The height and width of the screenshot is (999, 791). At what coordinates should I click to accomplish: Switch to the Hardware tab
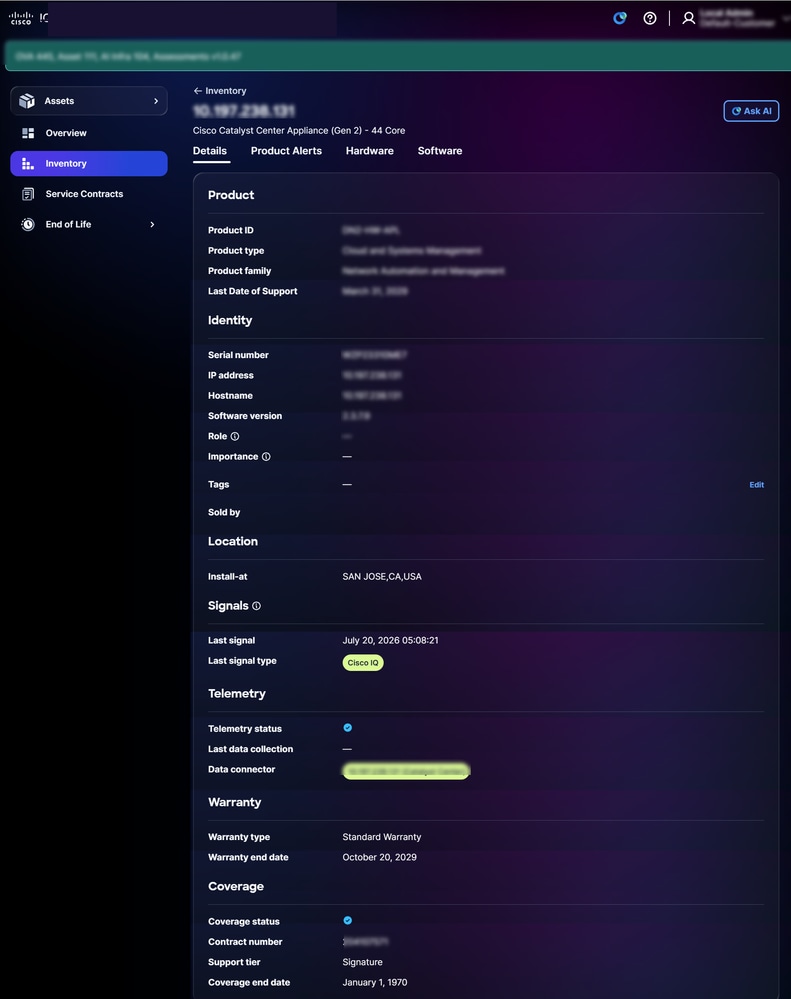click(369, 151)
